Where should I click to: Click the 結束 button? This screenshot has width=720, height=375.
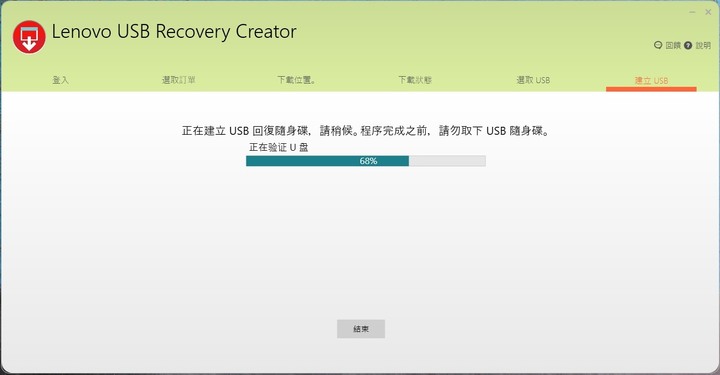361,329
